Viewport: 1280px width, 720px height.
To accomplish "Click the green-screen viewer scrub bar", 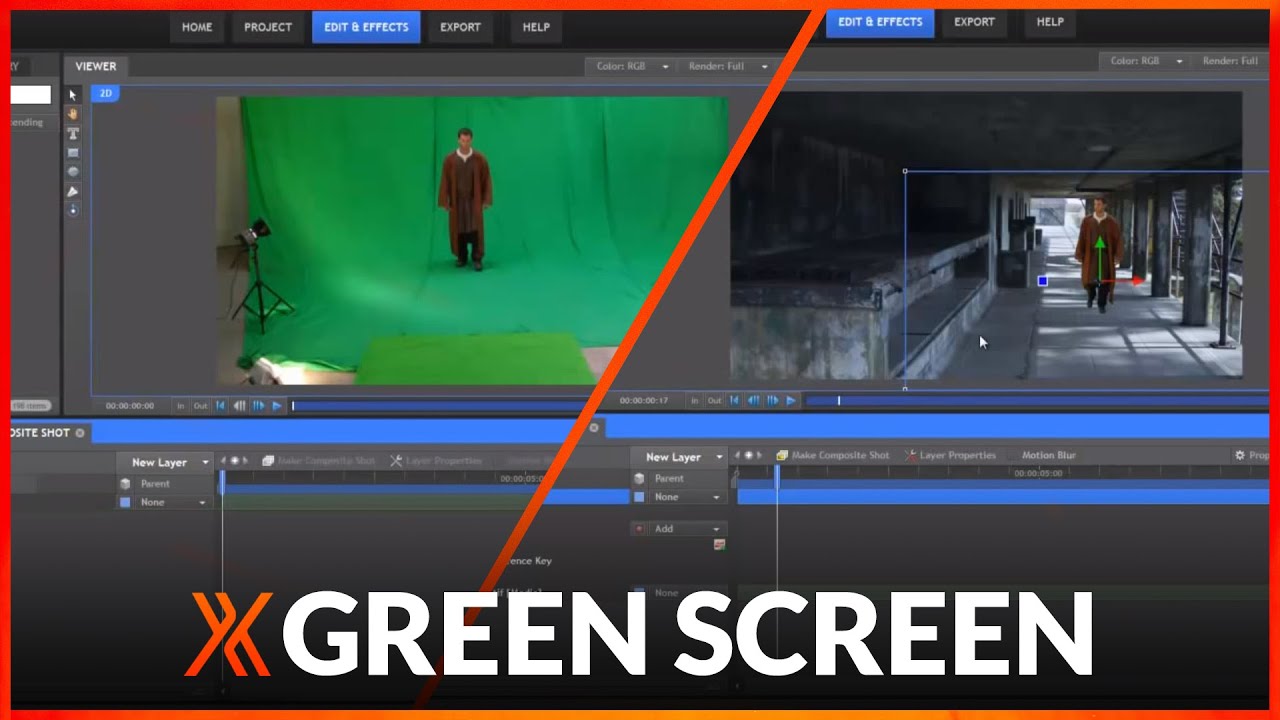I will (x=438, y=406).
